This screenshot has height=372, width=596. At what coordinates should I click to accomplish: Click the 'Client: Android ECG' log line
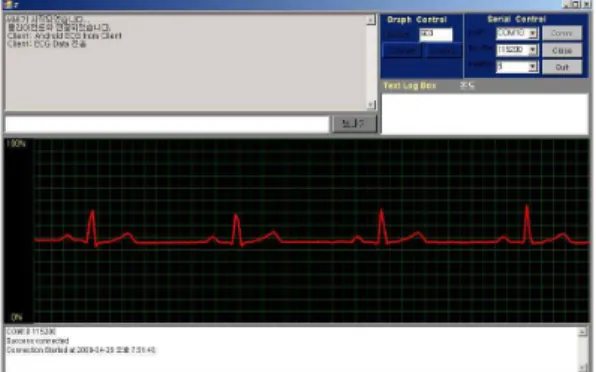(x=64, y=36)
